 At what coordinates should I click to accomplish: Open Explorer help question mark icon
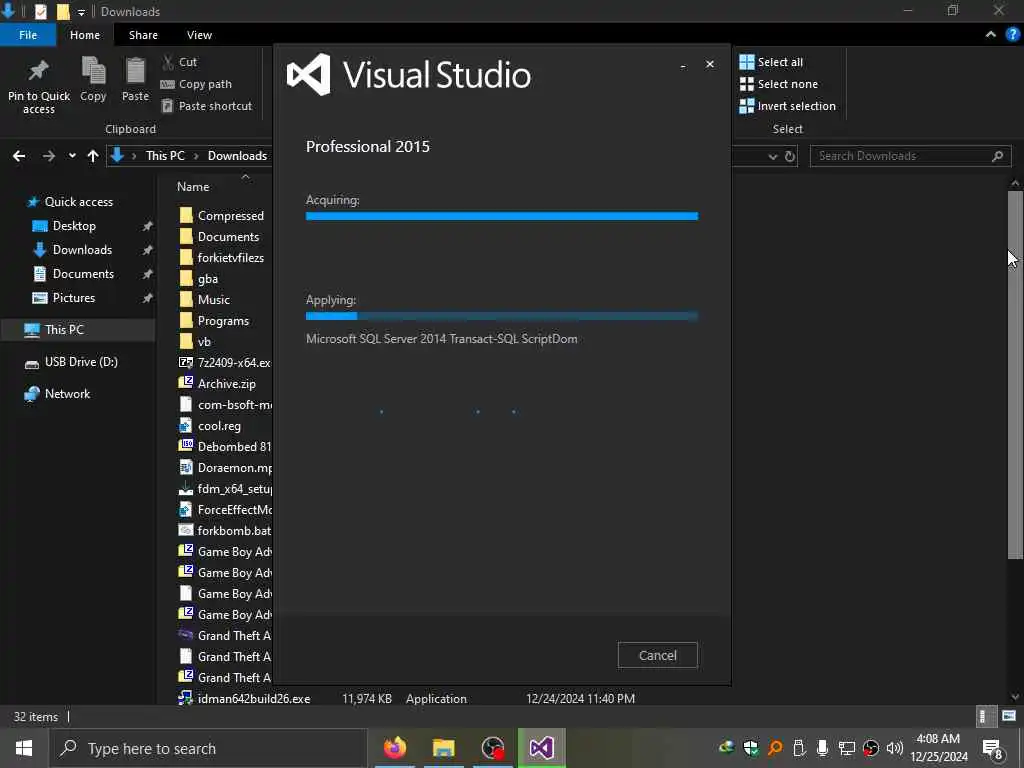coord(1013,35)
